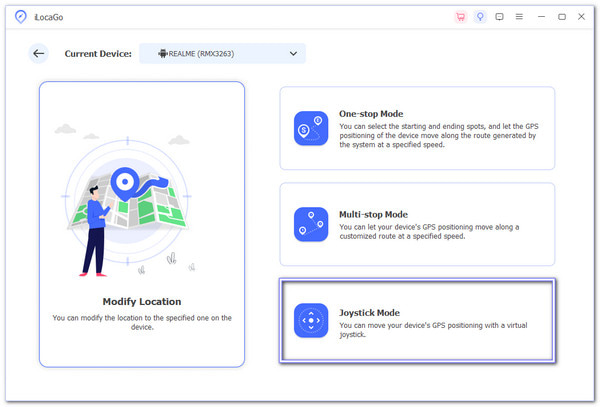Click the Modify Location description text
The width and height of the screenshot is (600, 407).
pyautogui.click(x=142, y=322)
